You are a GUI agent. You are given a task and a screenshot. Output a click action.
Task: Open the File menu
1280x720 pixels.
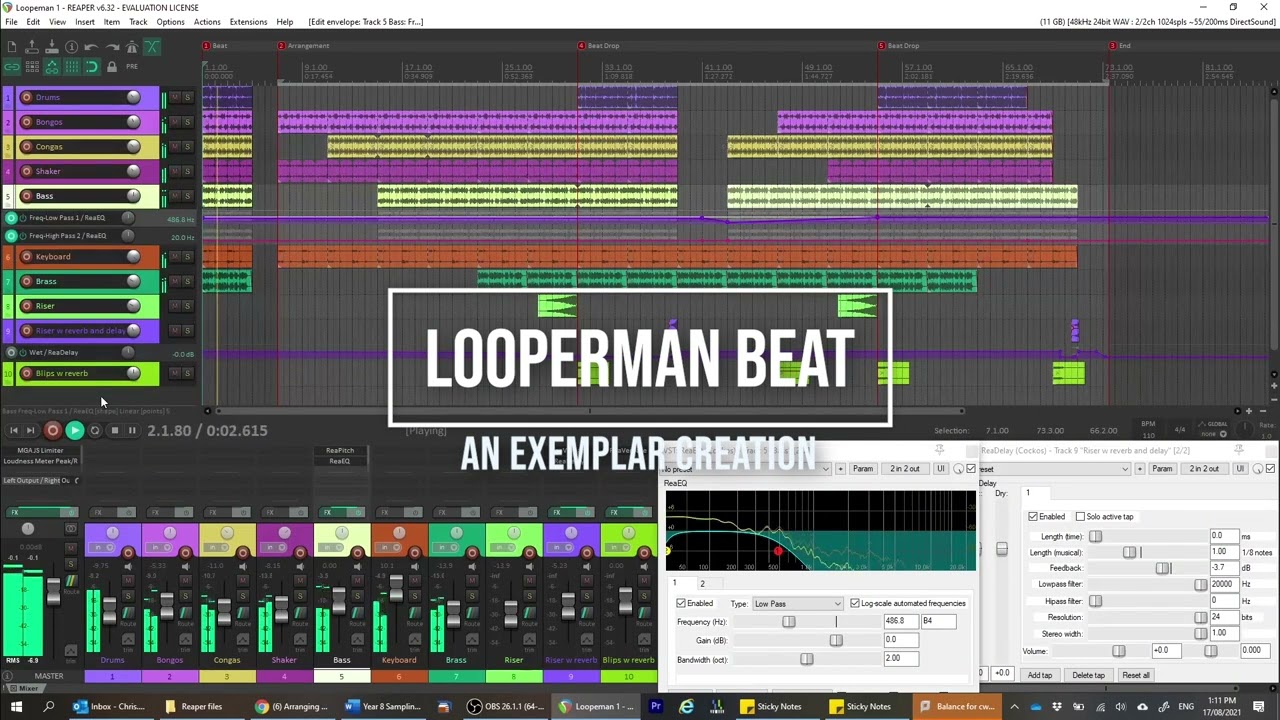(11, 22)
